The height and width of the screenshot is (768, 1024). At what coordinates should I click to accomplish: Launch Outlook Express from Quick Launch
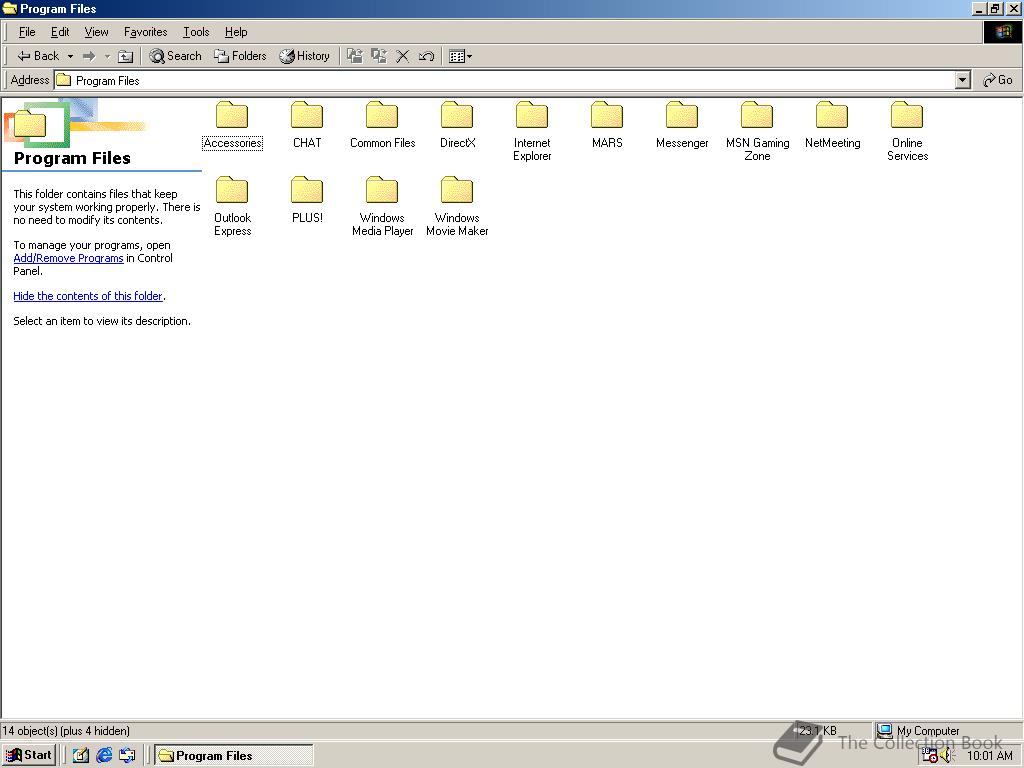coord(127,756)
